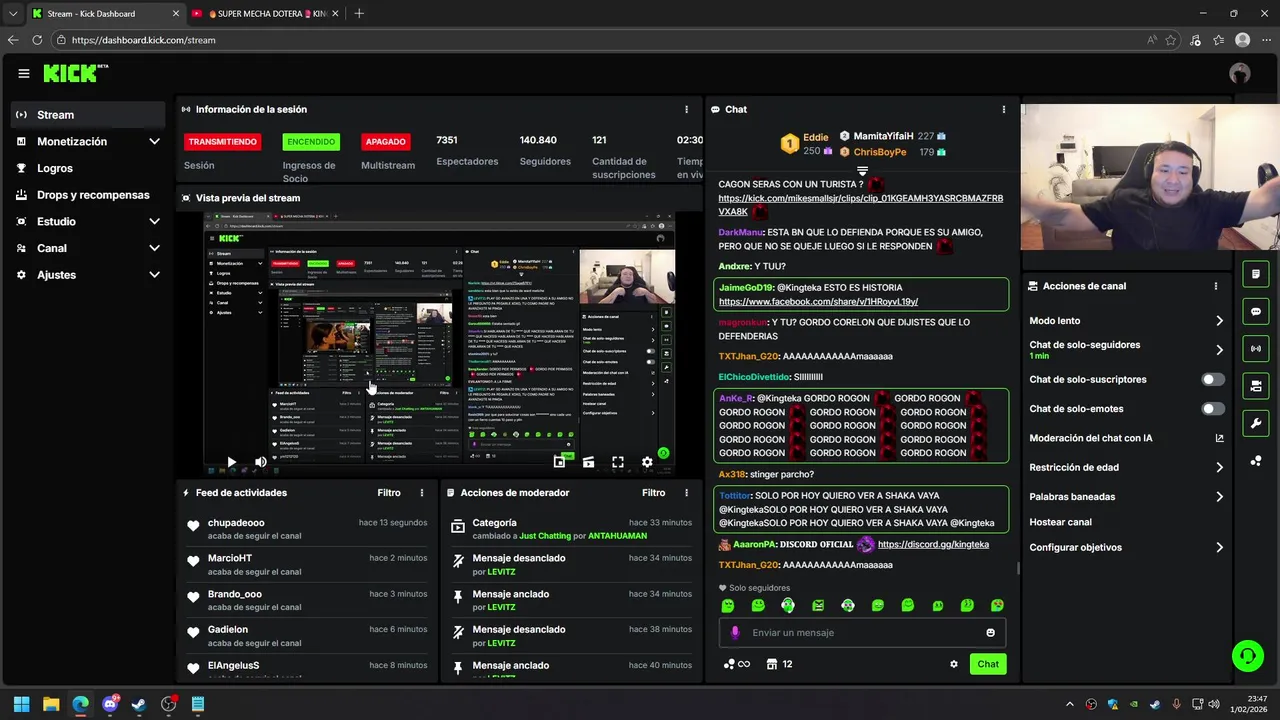Open the Modo lento options arrow
Viewport: 1280px width, 720px height.
(1219, 321)
